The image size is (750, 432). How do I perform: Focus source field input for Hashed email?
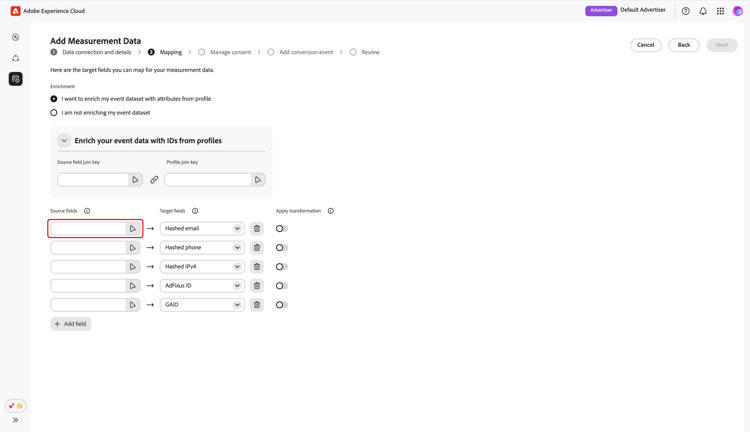point(88,229)
